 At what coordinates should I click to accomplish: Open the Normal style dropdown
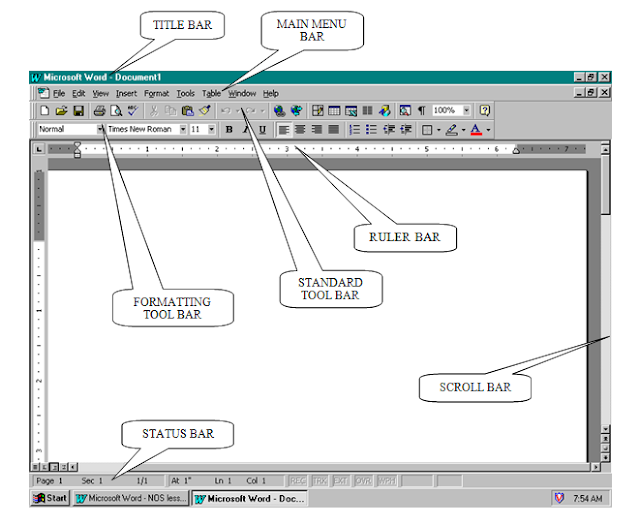click(100, 129)
